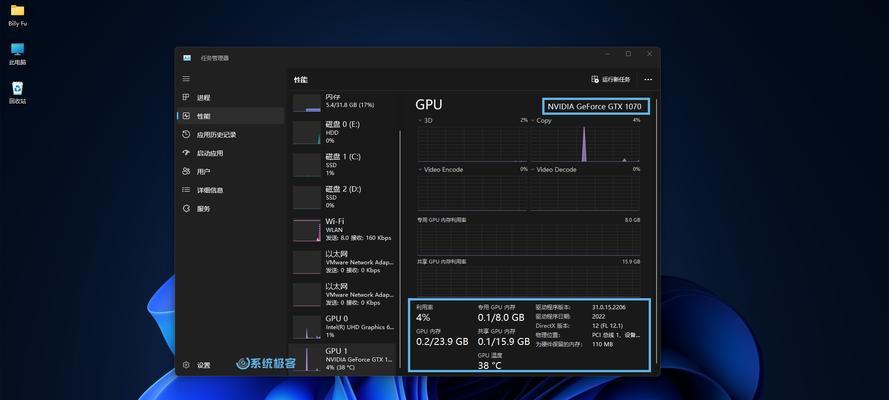Click the 用户 people icon
The width and height of the screenshot is (889, 400).
click(x=186, y=171)
